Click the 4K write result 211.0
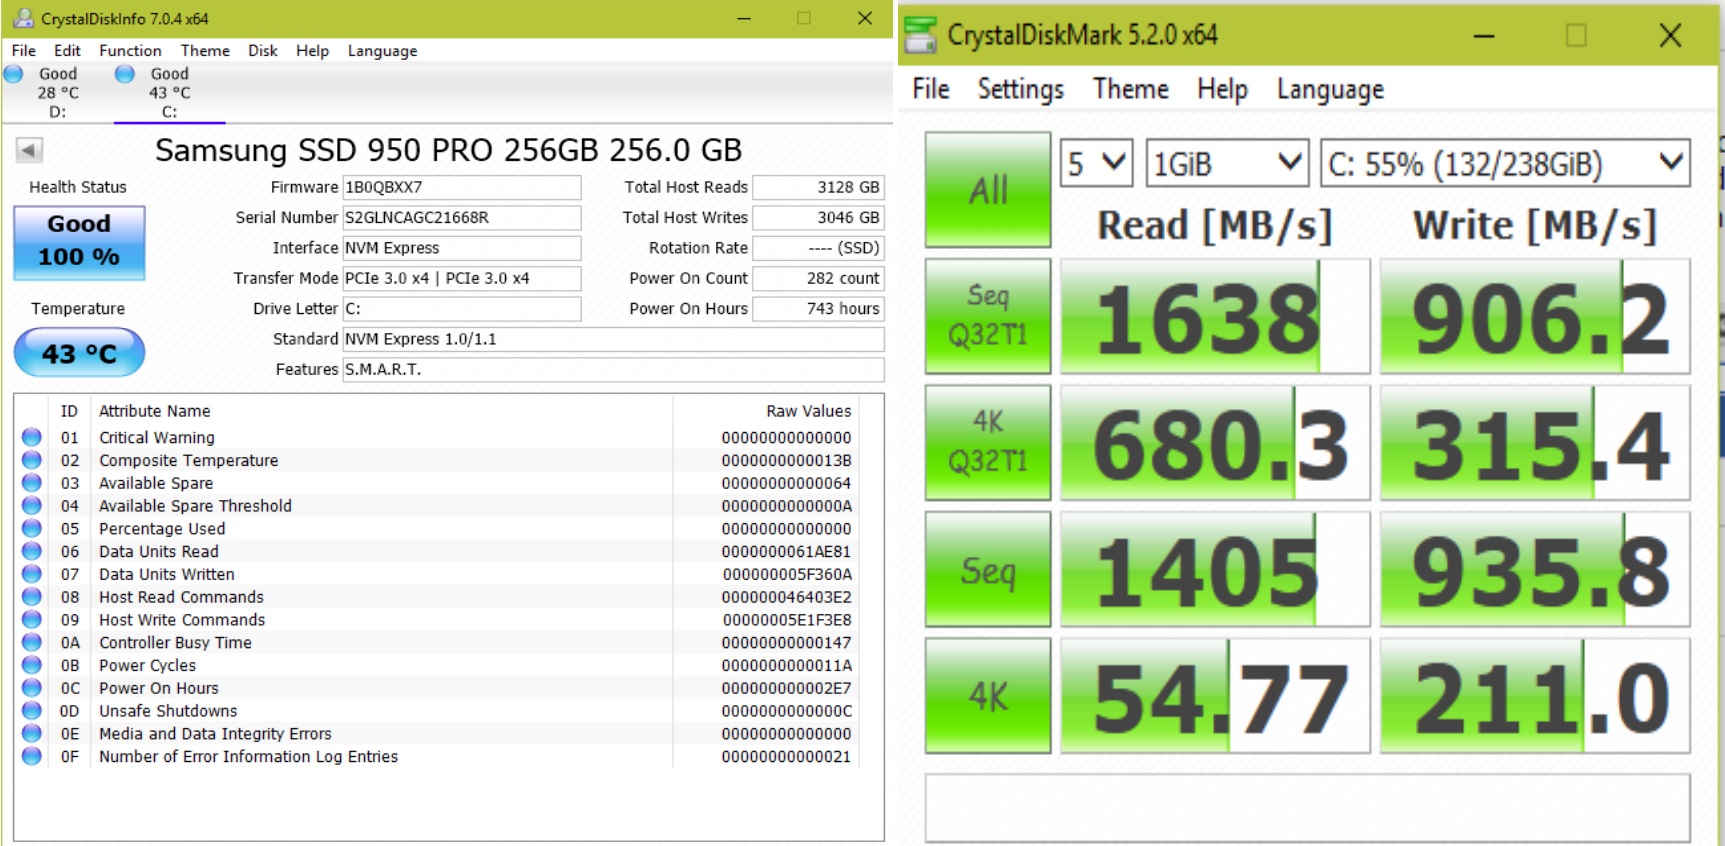The height and width of the screenshot is (846, 1725). point(1535,696)
